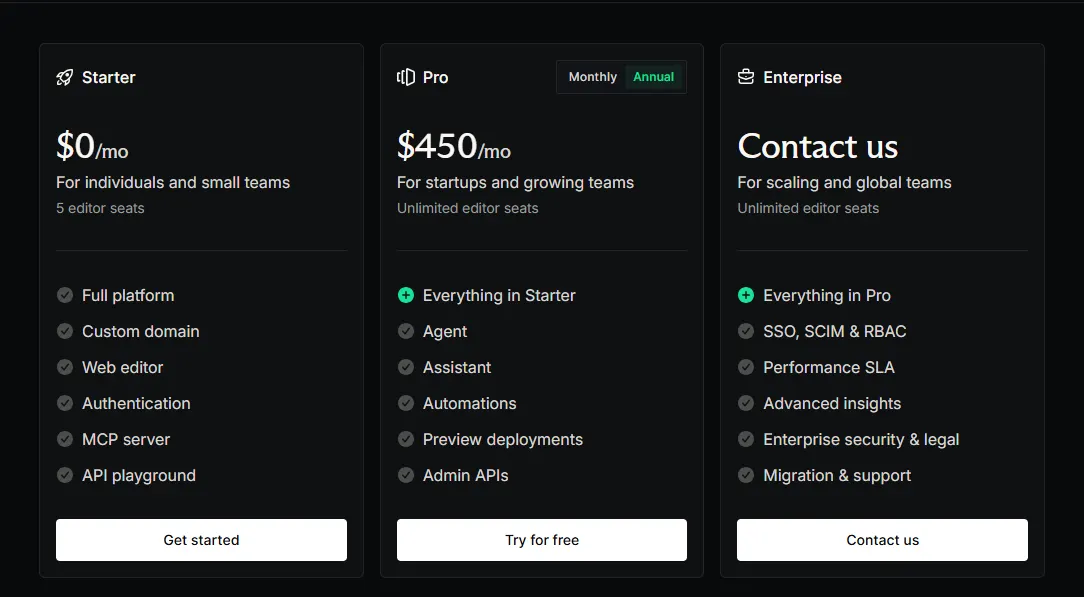Click 'Unlimited editor seats' under Pro
This screenshot has height=597, width=1084.
click(467, 208)
